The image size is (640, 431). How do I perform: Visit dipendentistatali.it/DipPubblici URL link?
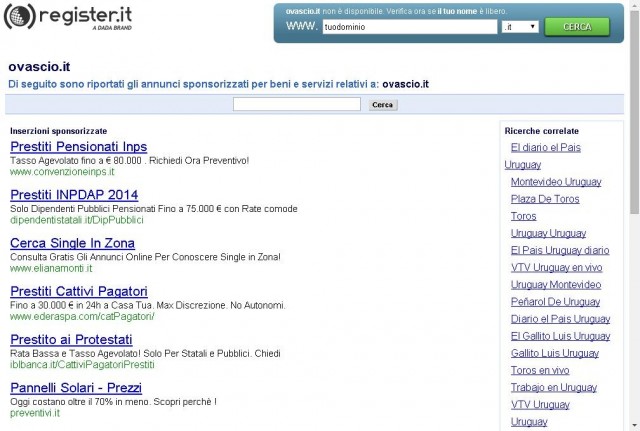77,220
